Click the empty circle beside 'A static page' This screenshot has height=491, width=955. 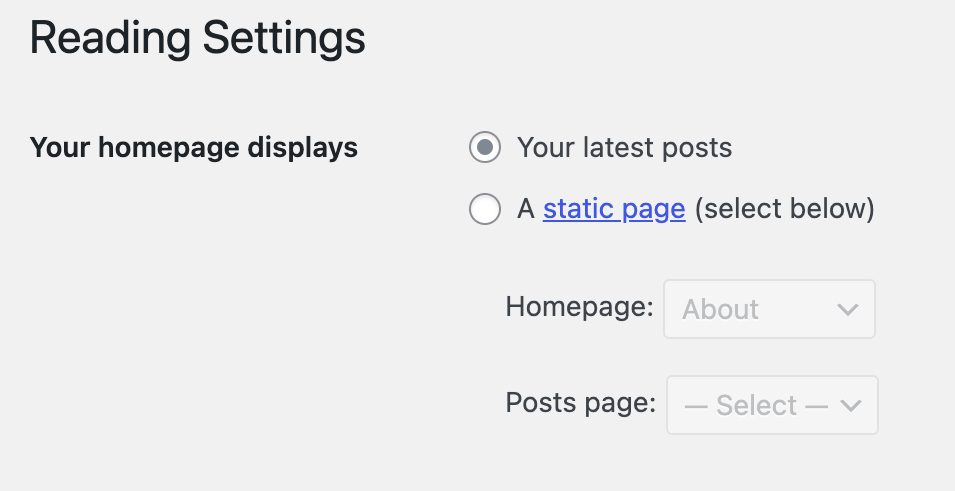[x=485, y=209]
